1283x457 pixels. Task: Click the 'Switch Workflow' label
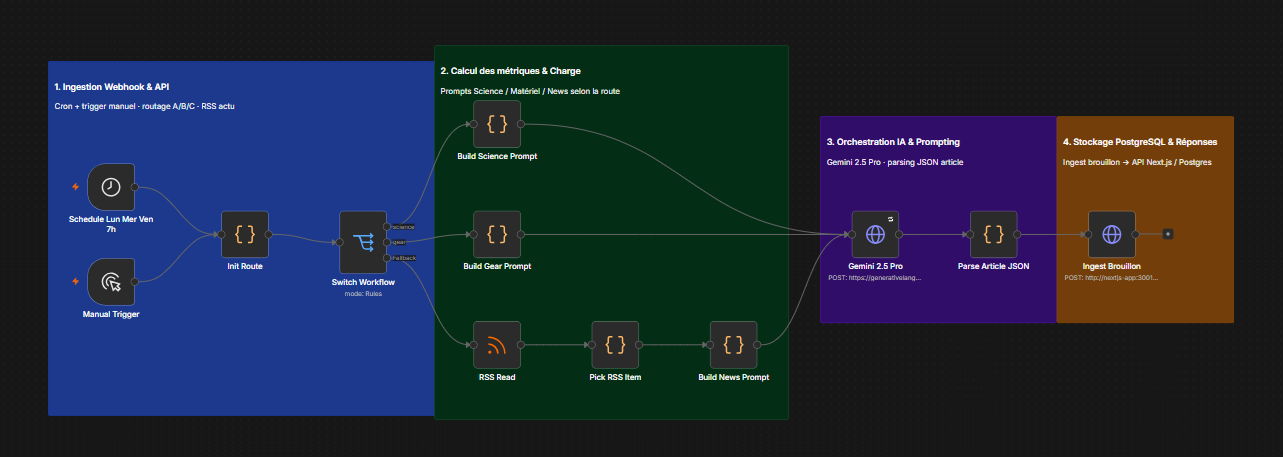[363, 282]
